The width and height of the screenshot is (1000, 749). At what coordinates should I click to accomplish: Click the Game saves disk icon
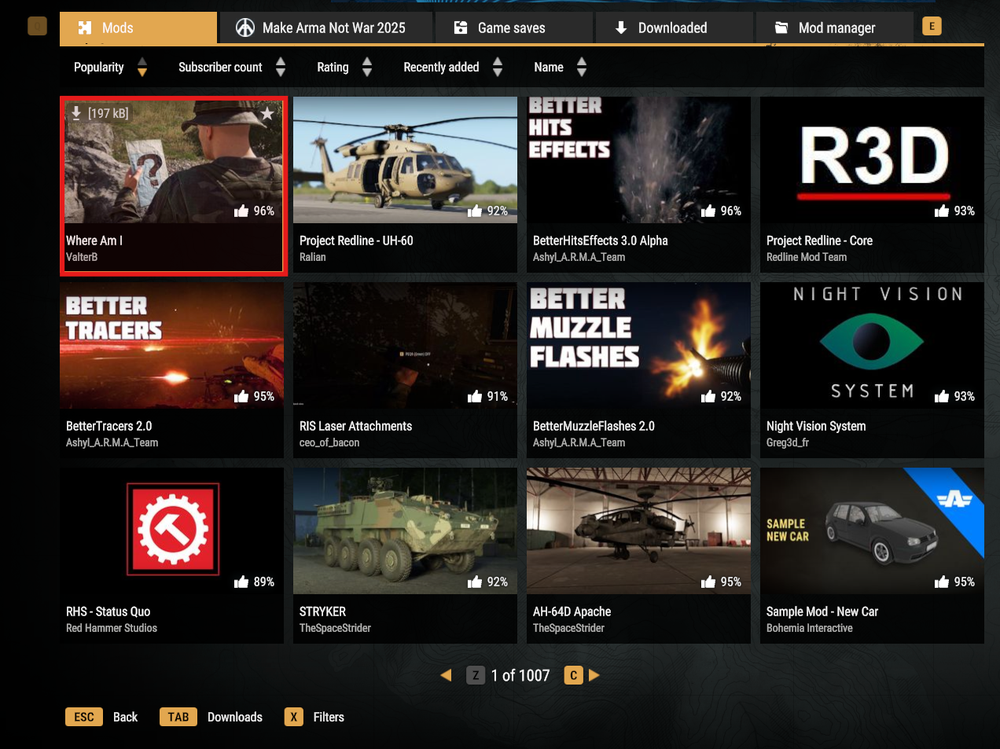pyautogui.click(x=460, y=27)
